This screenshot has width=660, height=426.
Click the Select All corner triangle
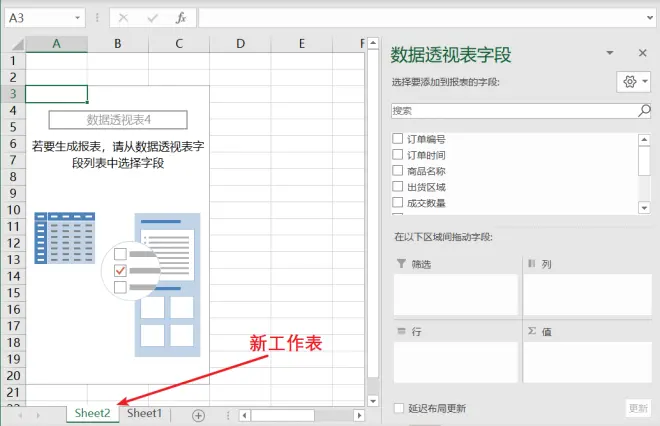coord(17,44)
